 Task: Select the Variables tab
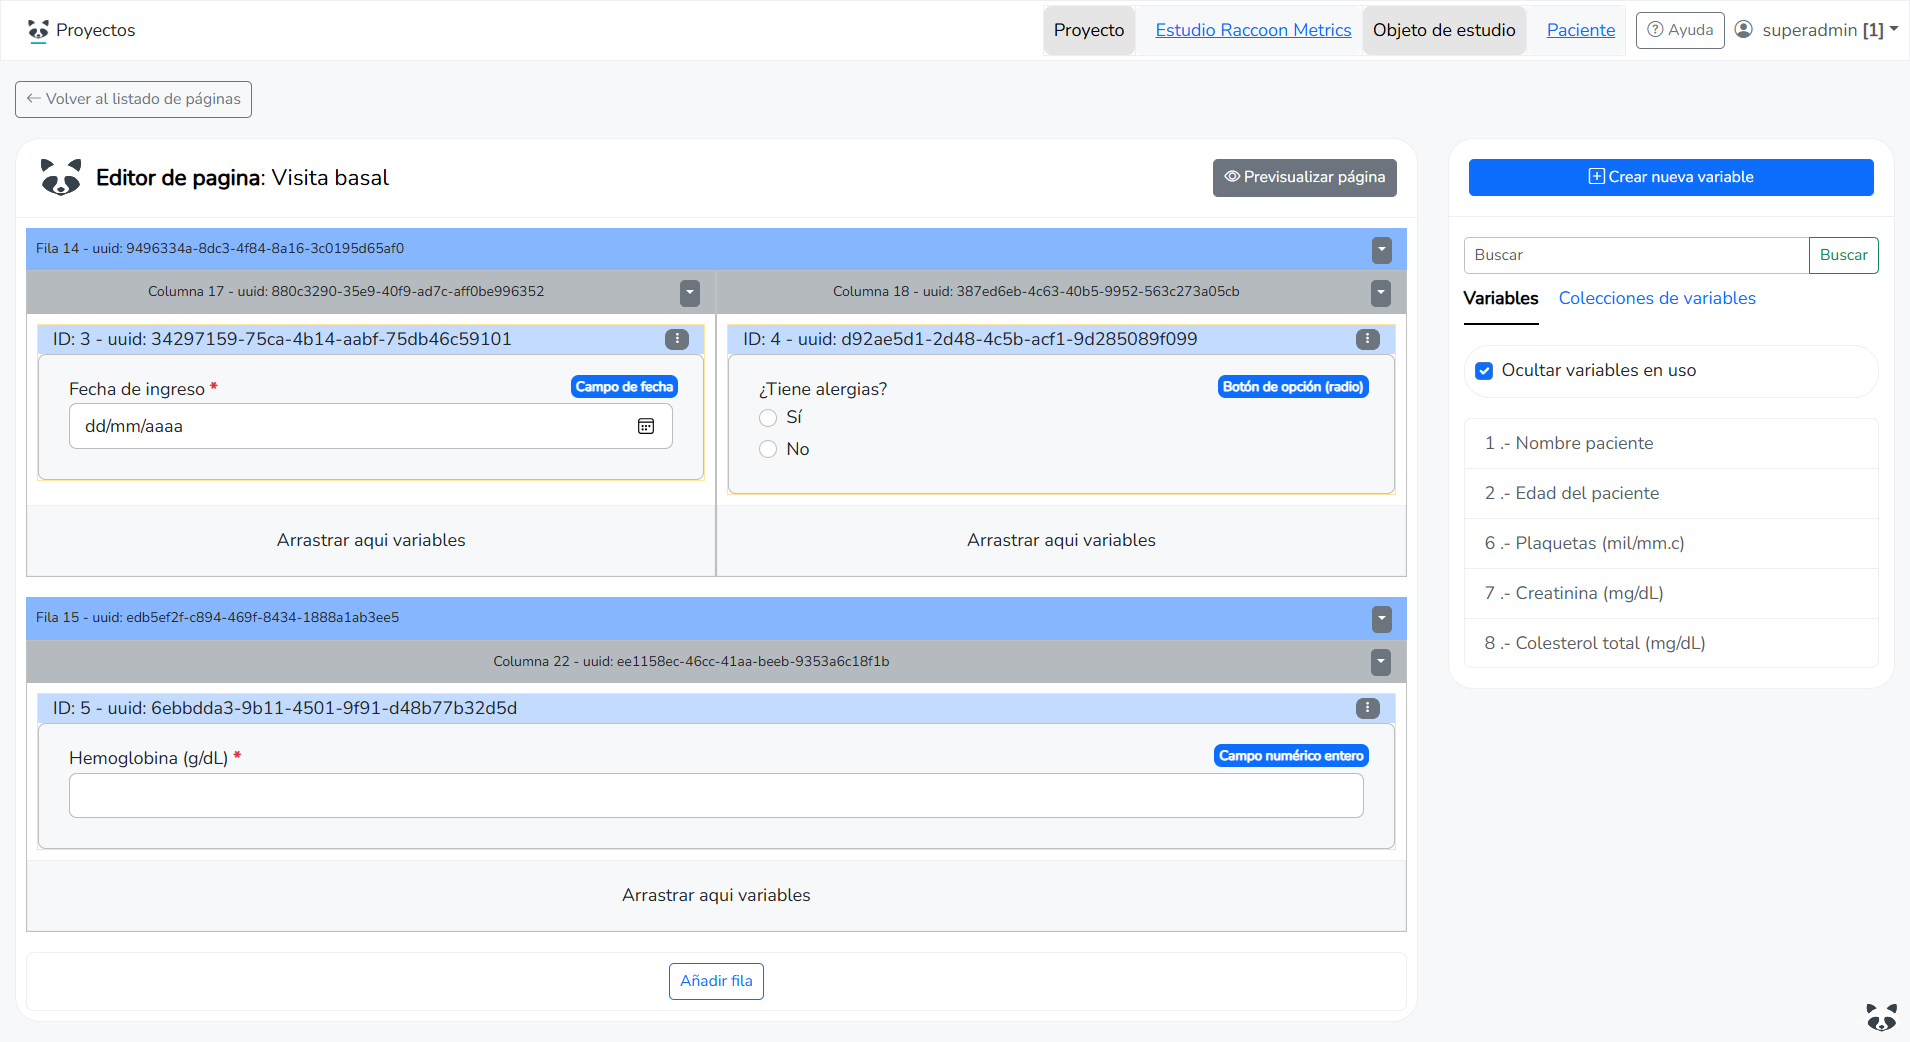pyautogui.click(x=1501, y=298)
